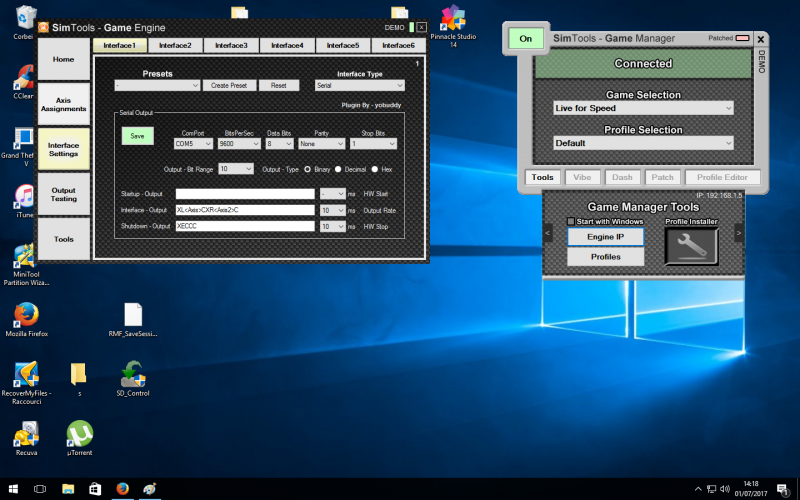Open the Output Bit Range dropdown

pos(236,169)
